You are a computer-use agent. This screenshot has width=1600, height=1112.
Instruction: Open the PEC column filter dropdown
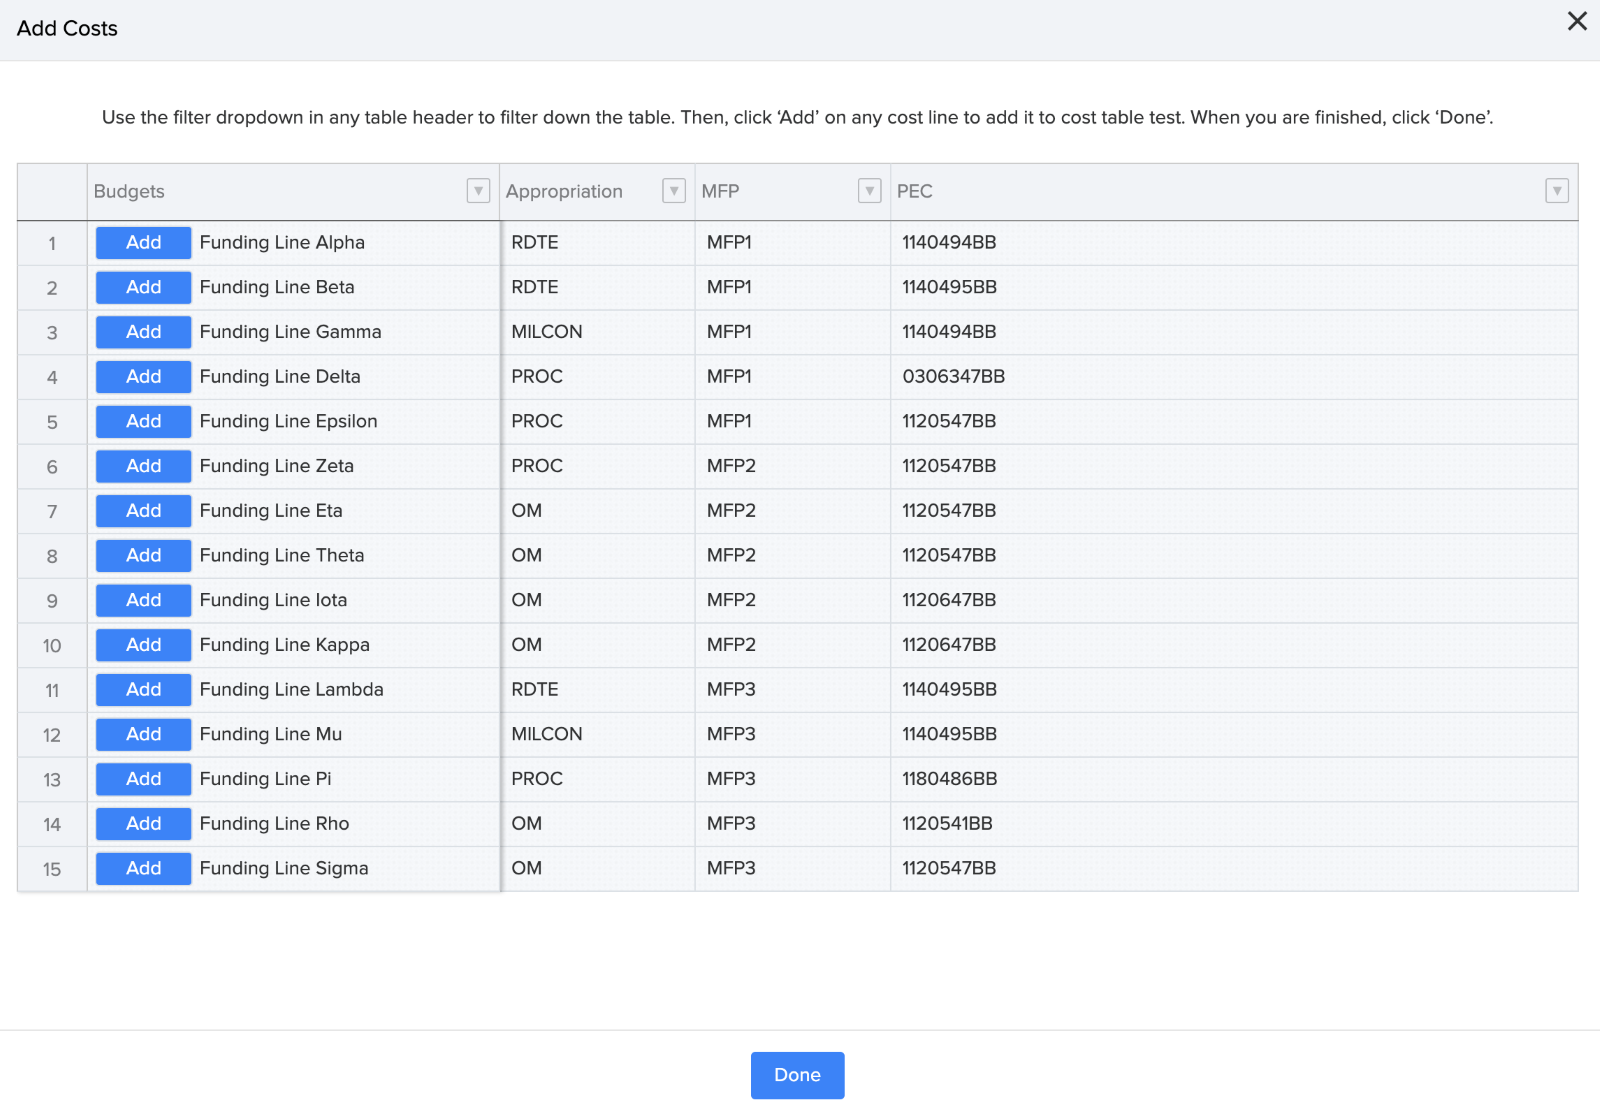coord(1556,191)
